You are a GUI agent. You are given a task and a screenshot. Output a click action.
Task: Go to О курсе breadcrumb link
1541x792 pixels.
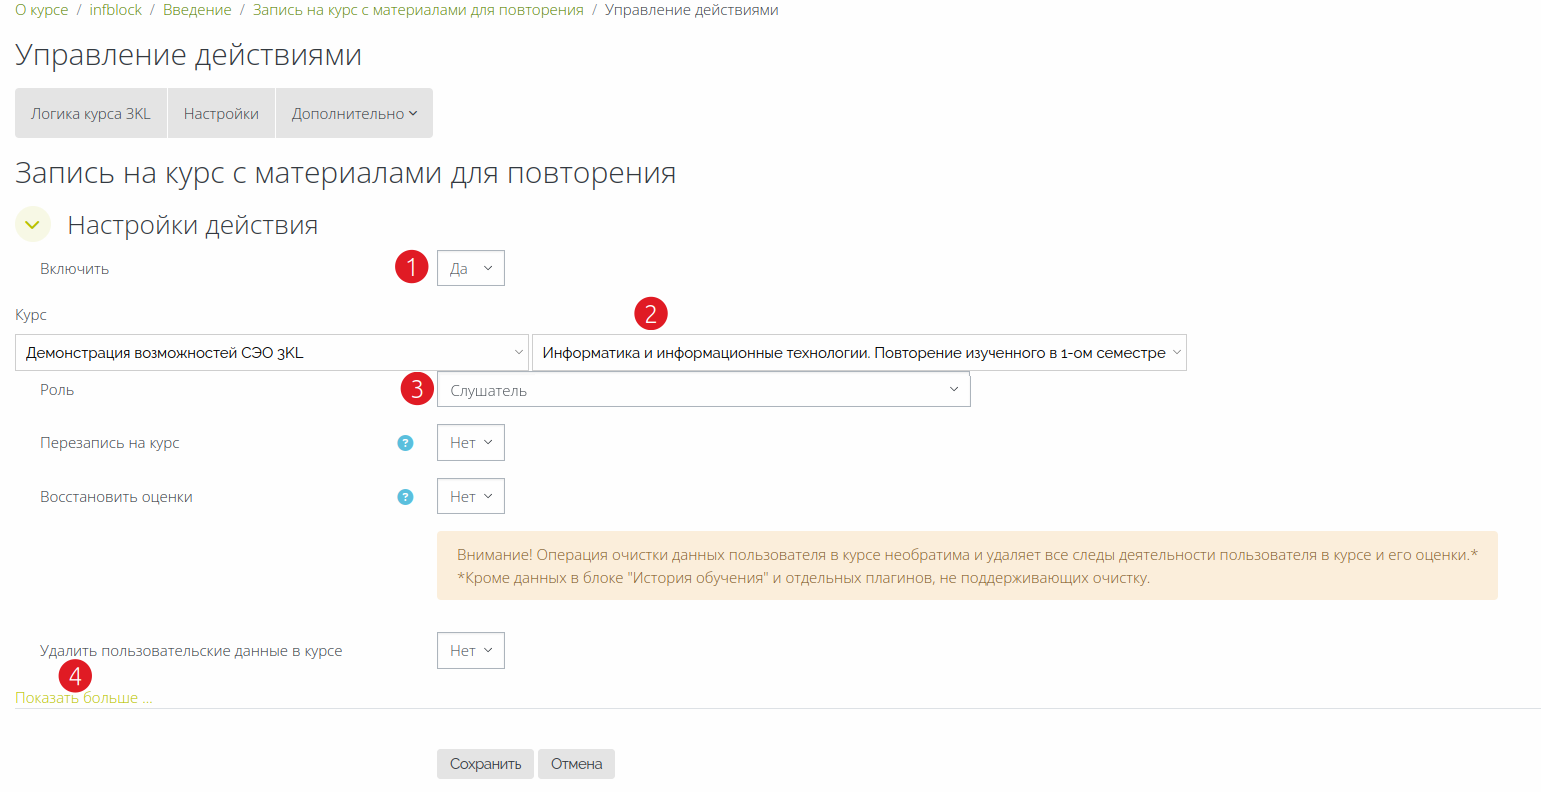[42, 10]
